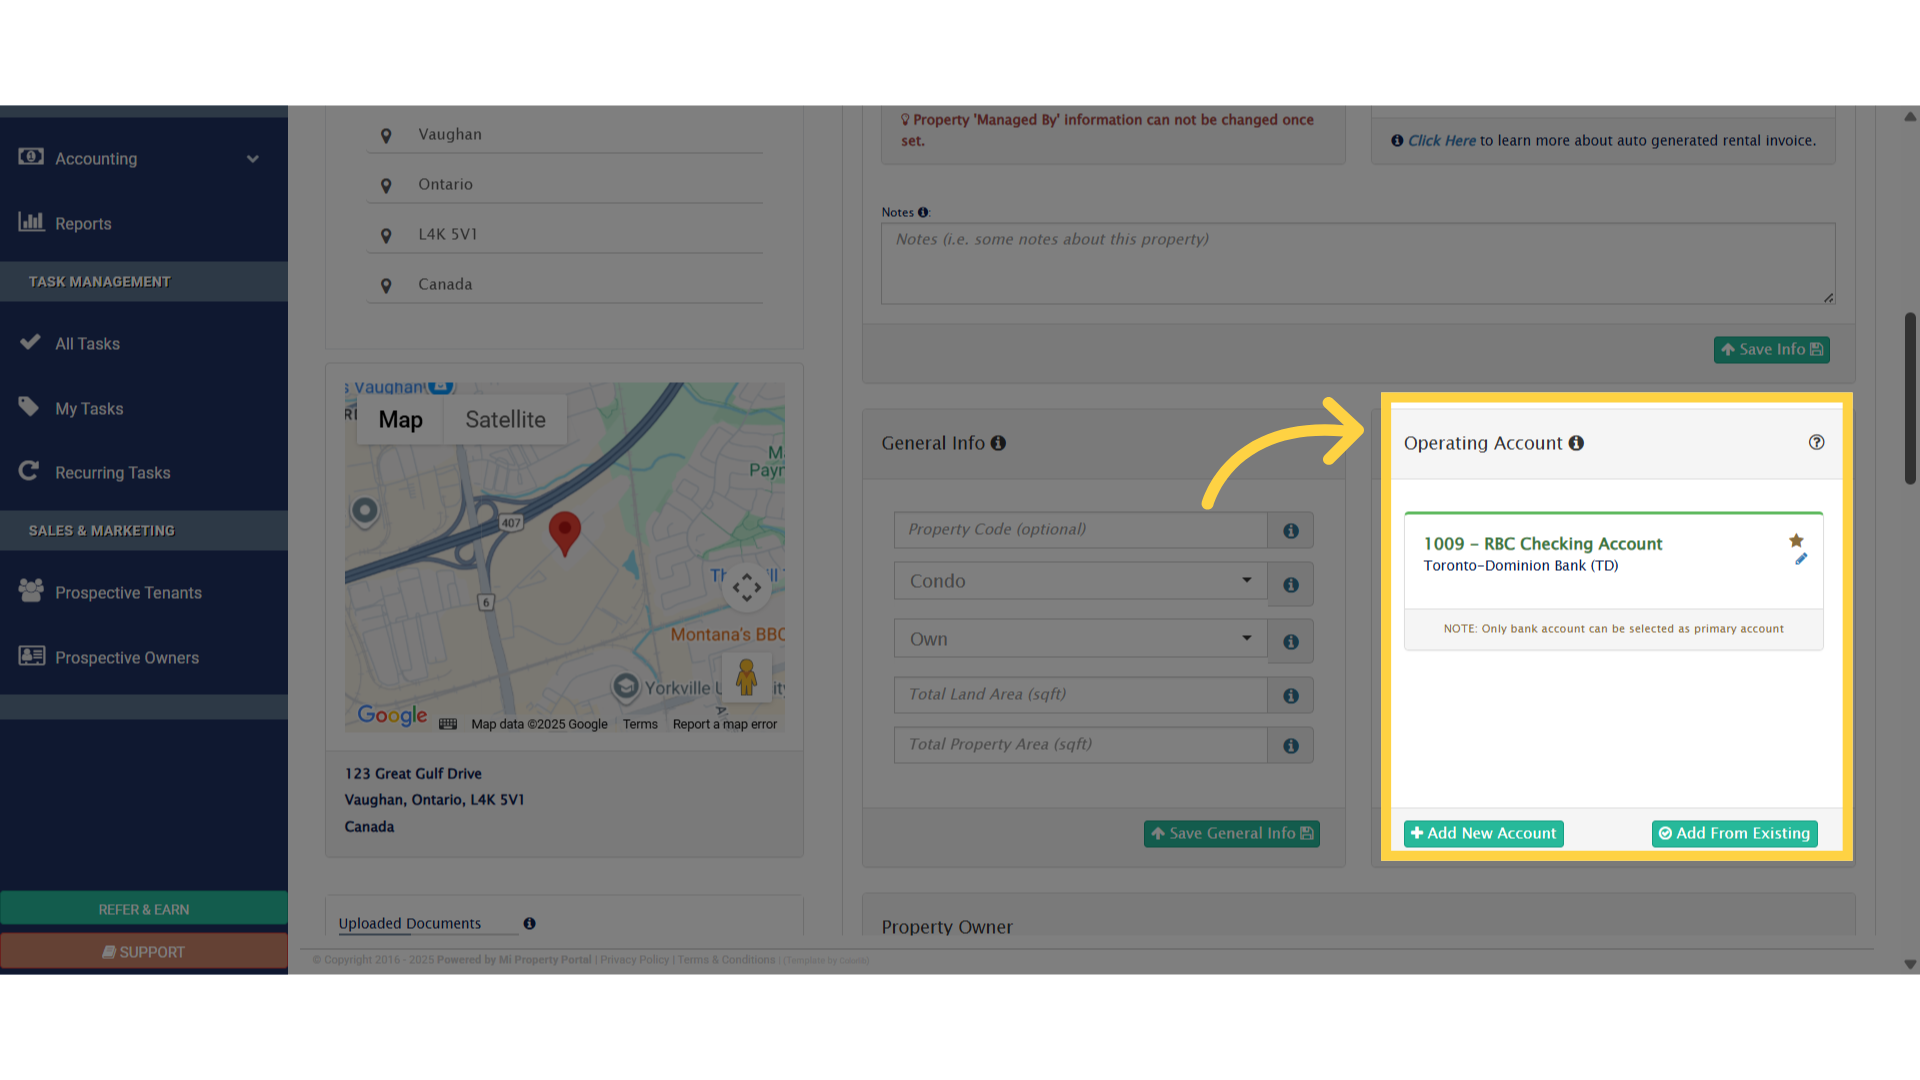1920x1080 pixels.
Task: Click into the property Notes text area
Action: [1357, 264]
